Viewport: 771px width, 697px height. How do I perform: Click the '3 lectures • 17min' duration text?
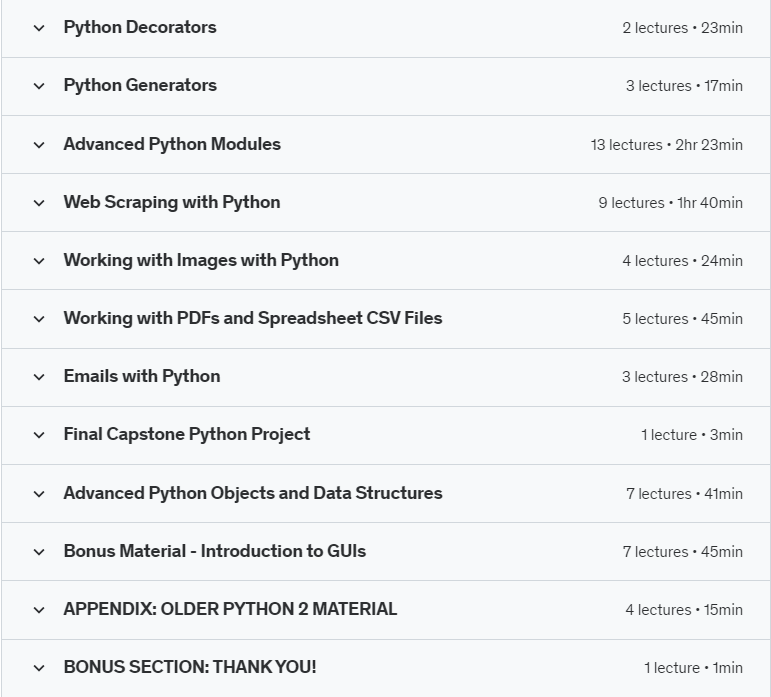(x=684, y=86)
